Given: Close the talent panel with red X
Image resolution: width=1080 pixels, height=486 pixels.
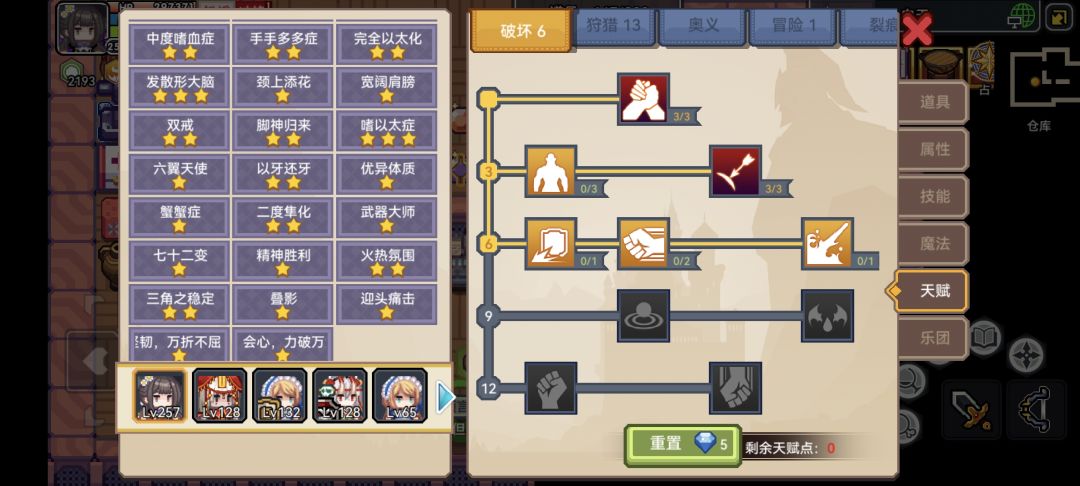Looking at the screenshot, I should [x=917, y=30].
